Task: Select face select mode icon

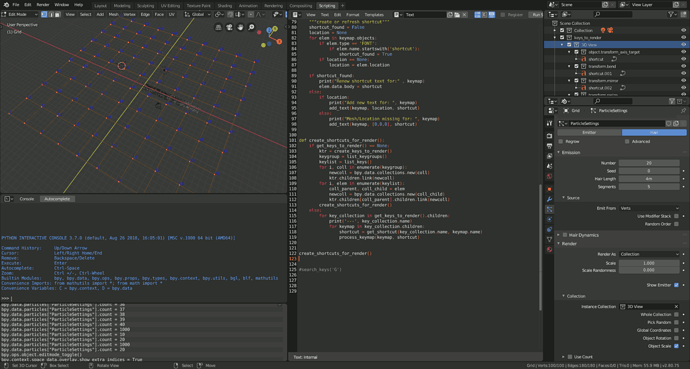Action: 57,15
